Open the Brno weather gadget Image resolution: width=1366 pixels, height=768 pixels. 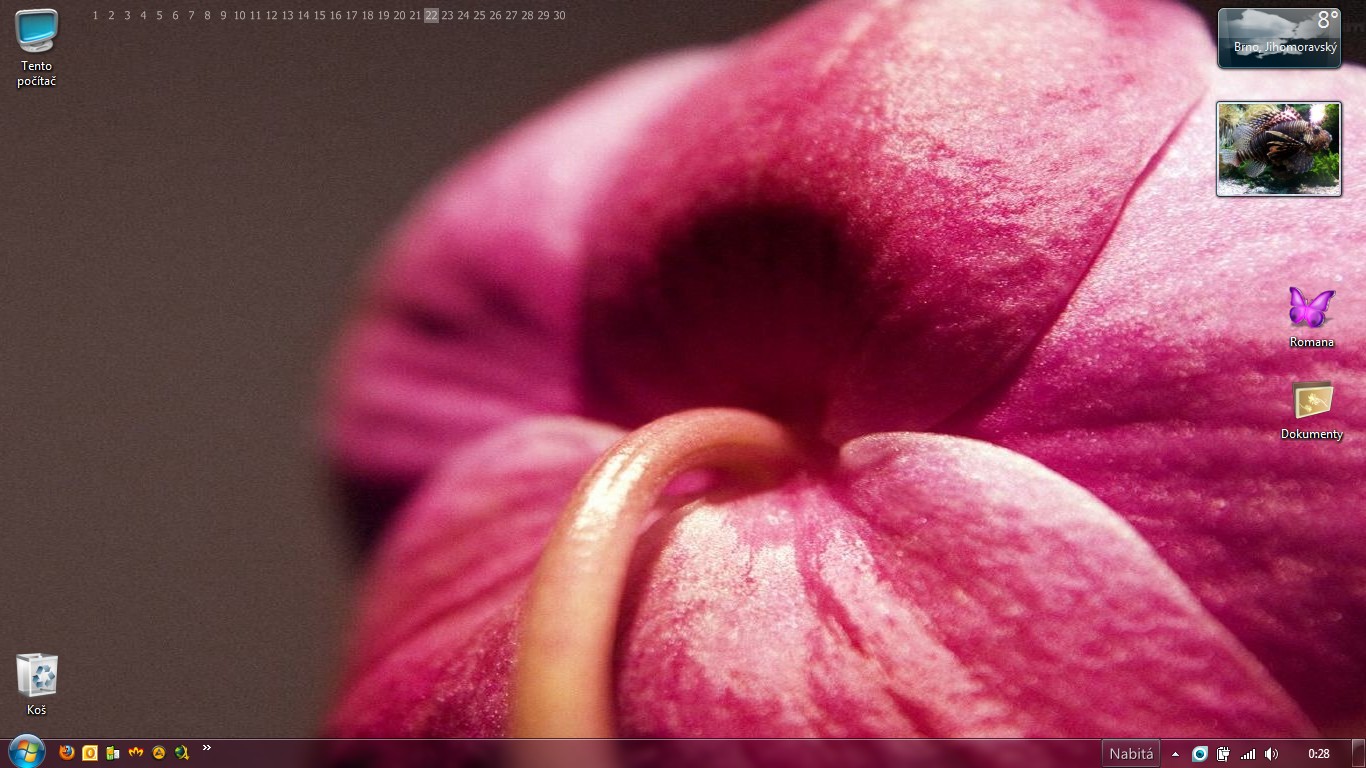[x=1279, y=38]
